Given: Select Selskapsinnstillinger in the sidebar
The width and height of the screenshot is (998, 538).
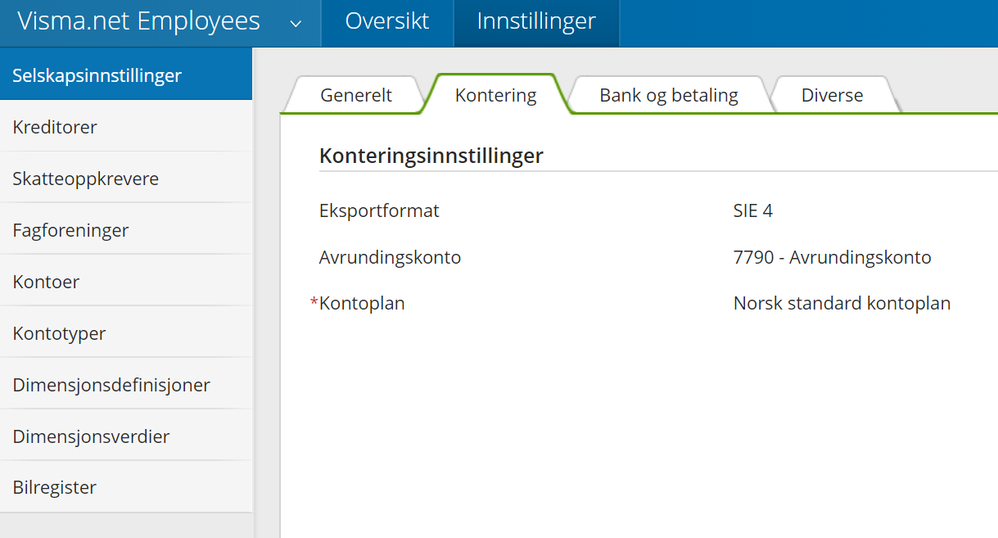Looking at the screenshot, I should 97,75.
